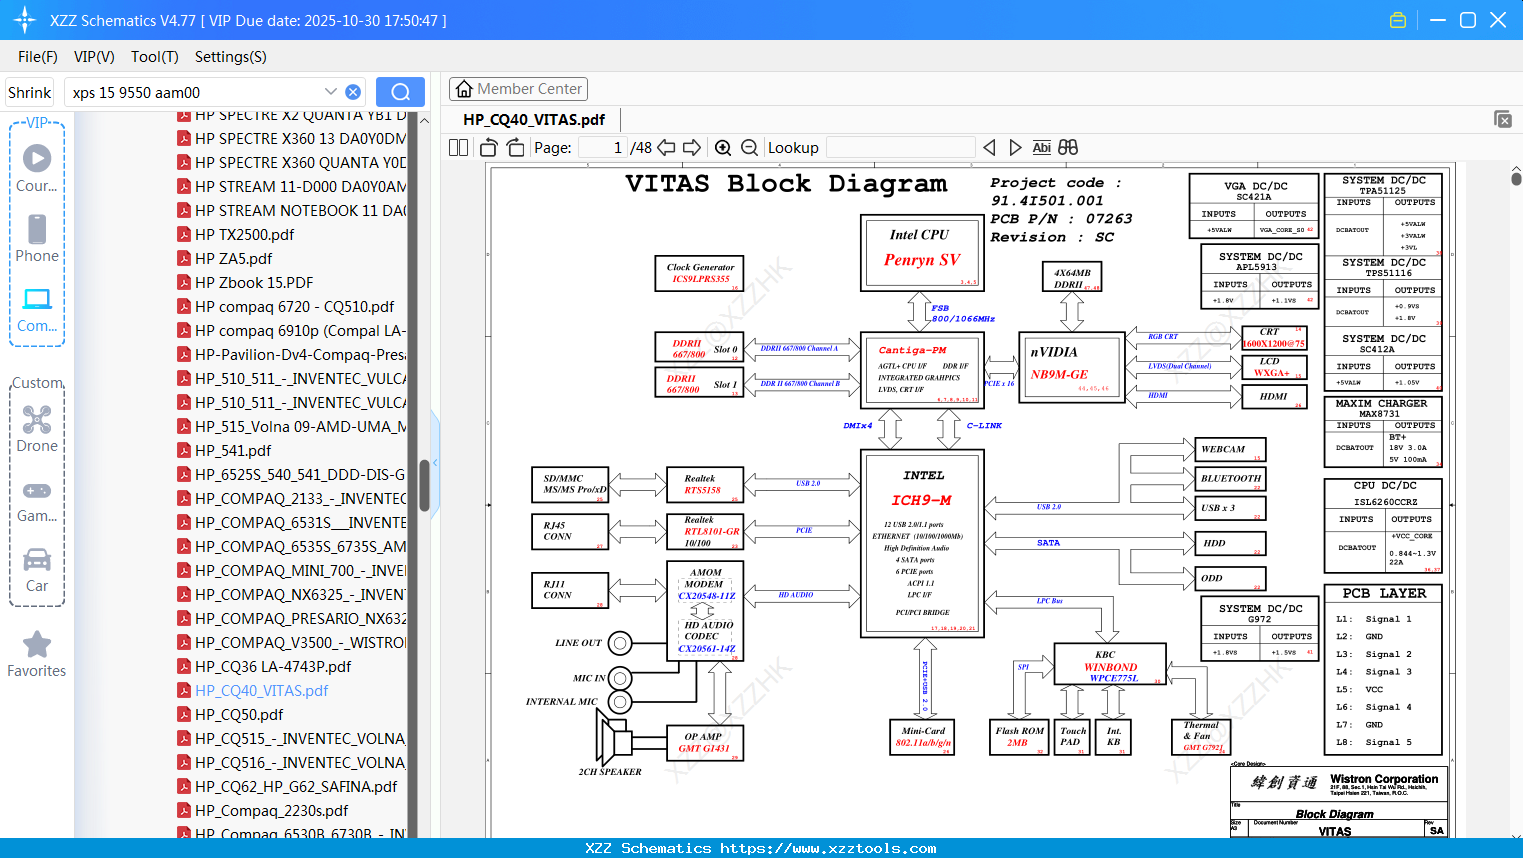Click the PDF icon beside HP Zbook 15.PDF
This screenshot has width=1523, height=858.
pyautogui.click(x=184, y=282)
